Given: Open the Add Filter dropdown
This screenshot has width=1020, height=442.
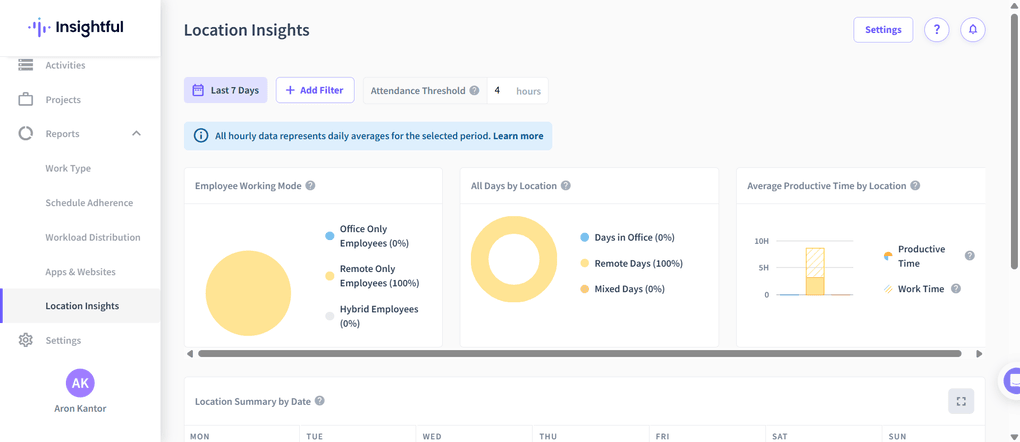Looking at the screenshot, I should coord(315,90).
